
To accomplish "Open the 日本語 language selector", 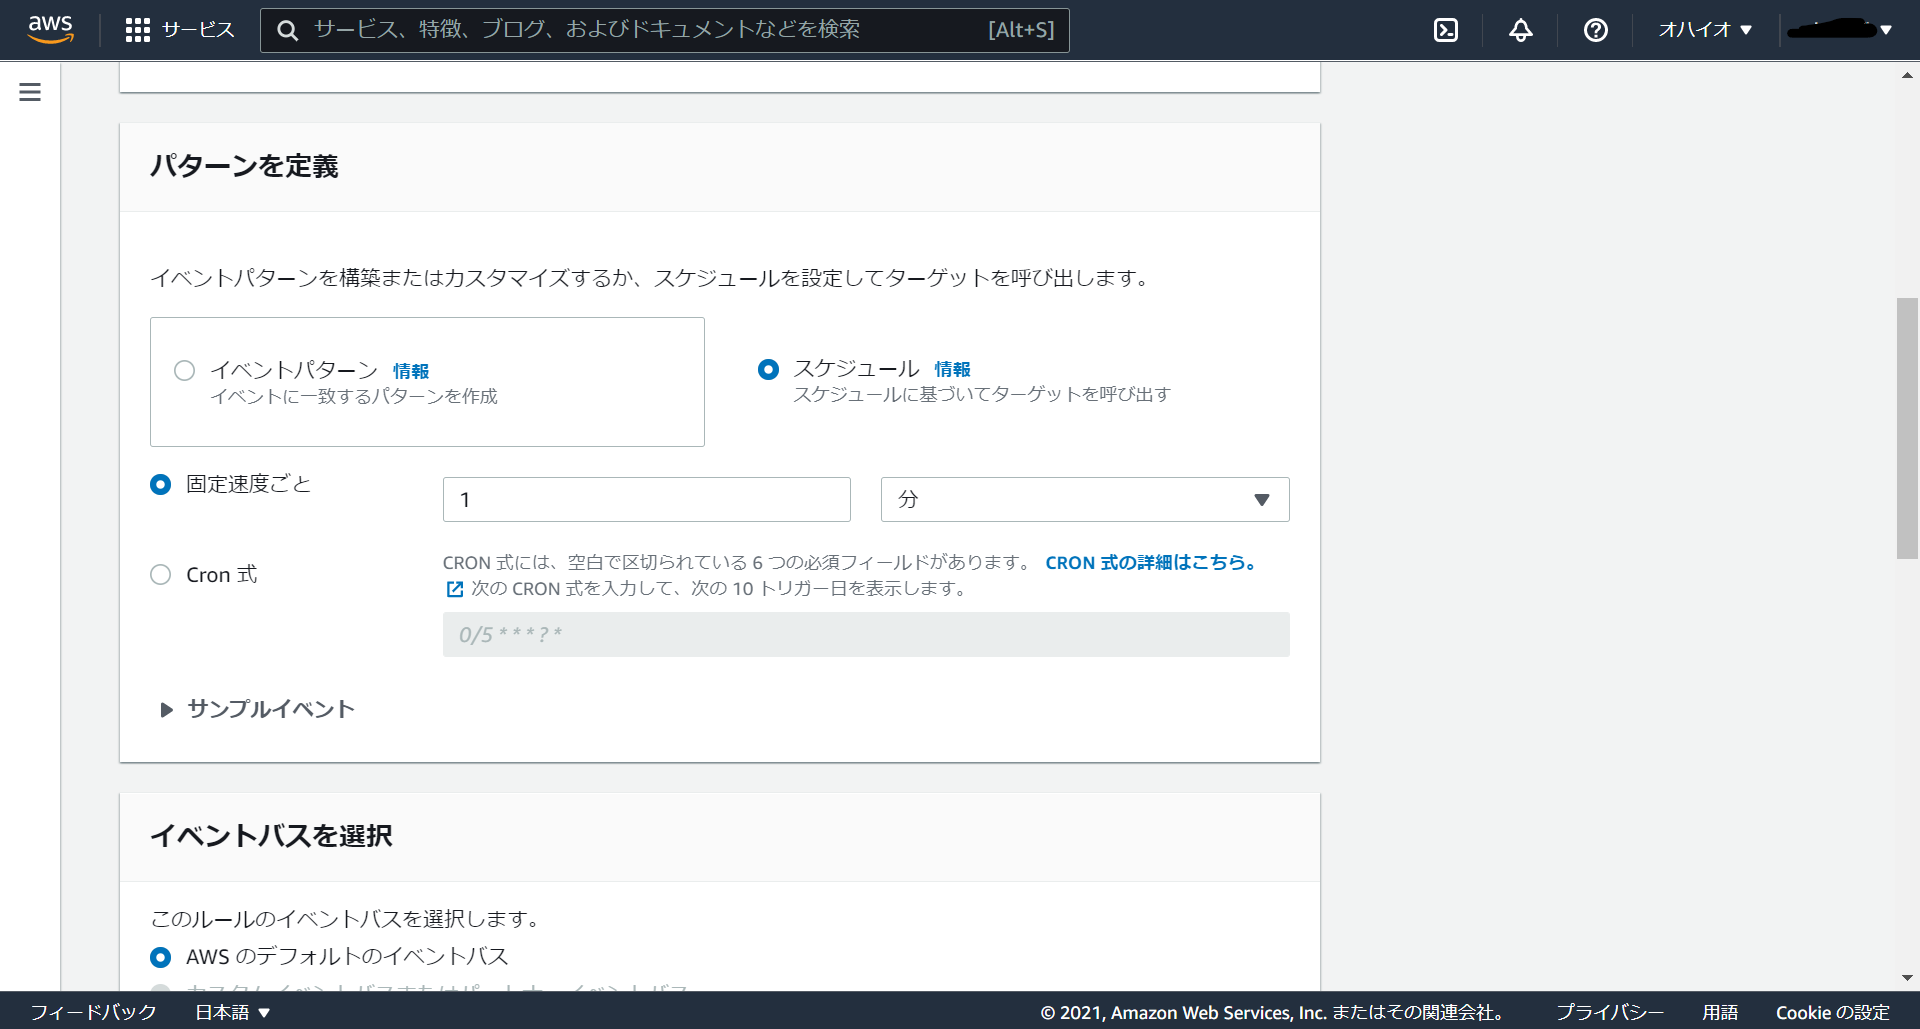I will 230,1012.
